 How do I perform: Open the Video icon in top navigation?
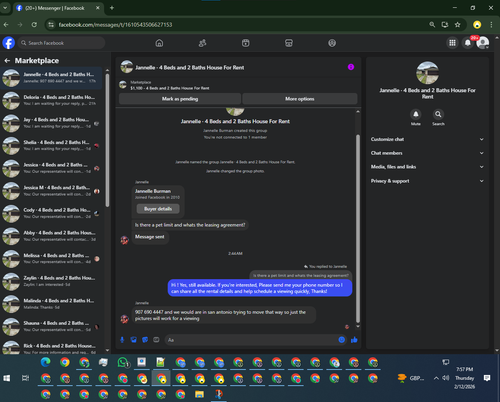click(x=246, y=43)
